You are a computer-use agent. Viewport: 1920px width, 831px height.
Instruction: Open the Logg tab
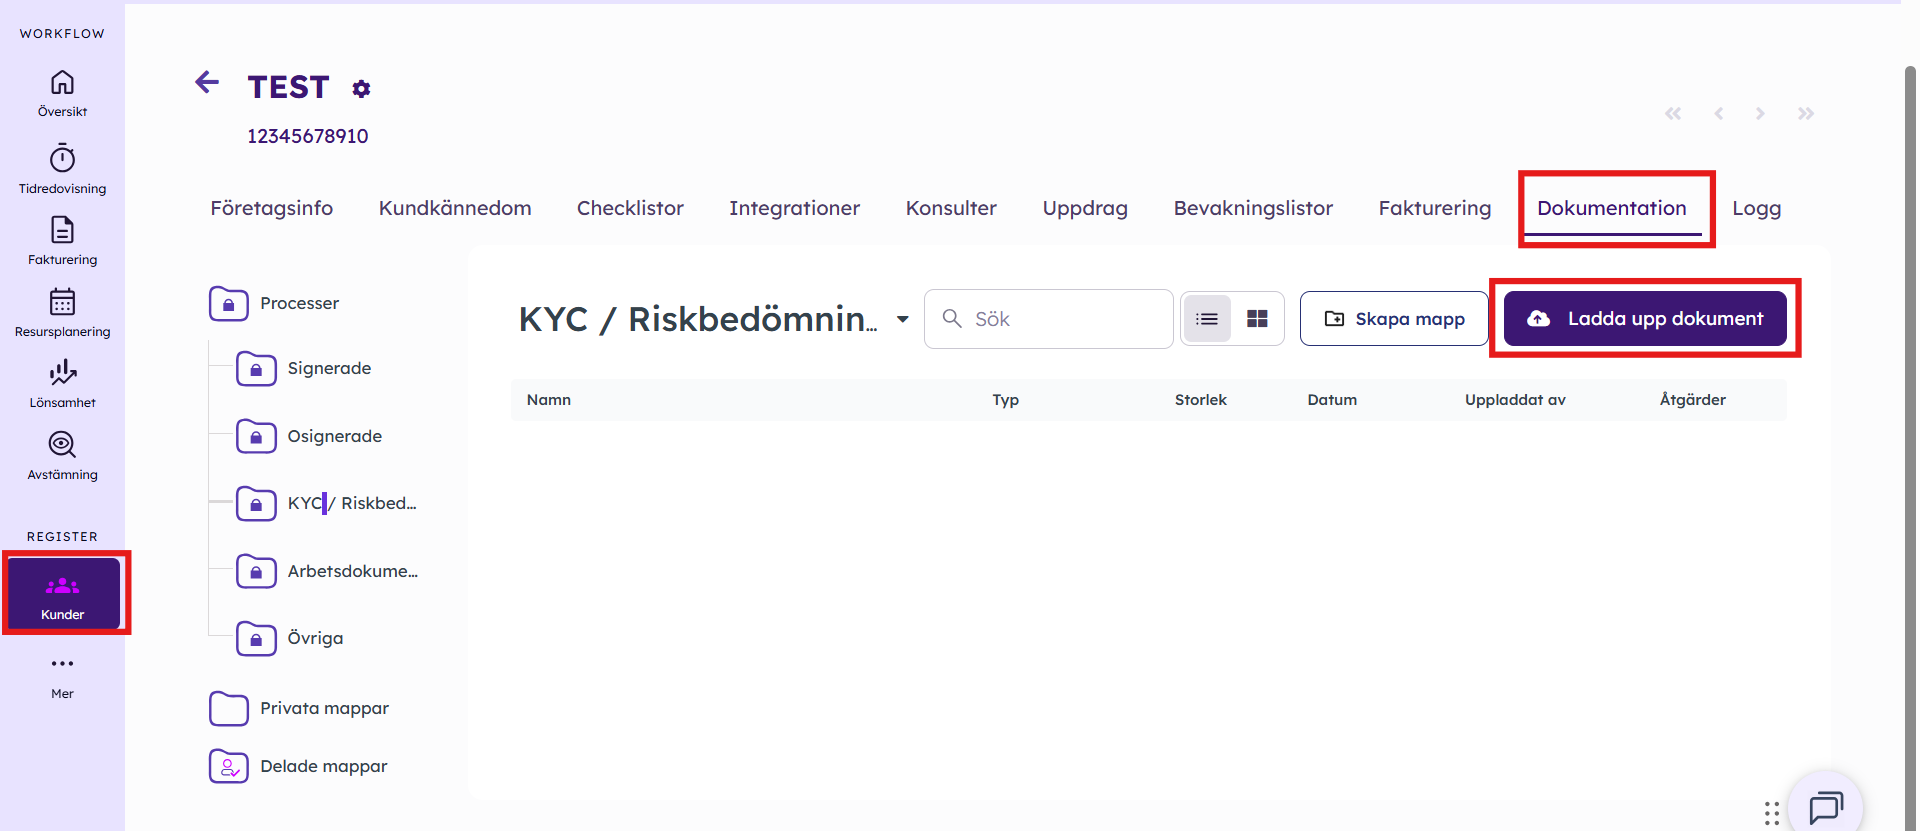point(1757,208)
